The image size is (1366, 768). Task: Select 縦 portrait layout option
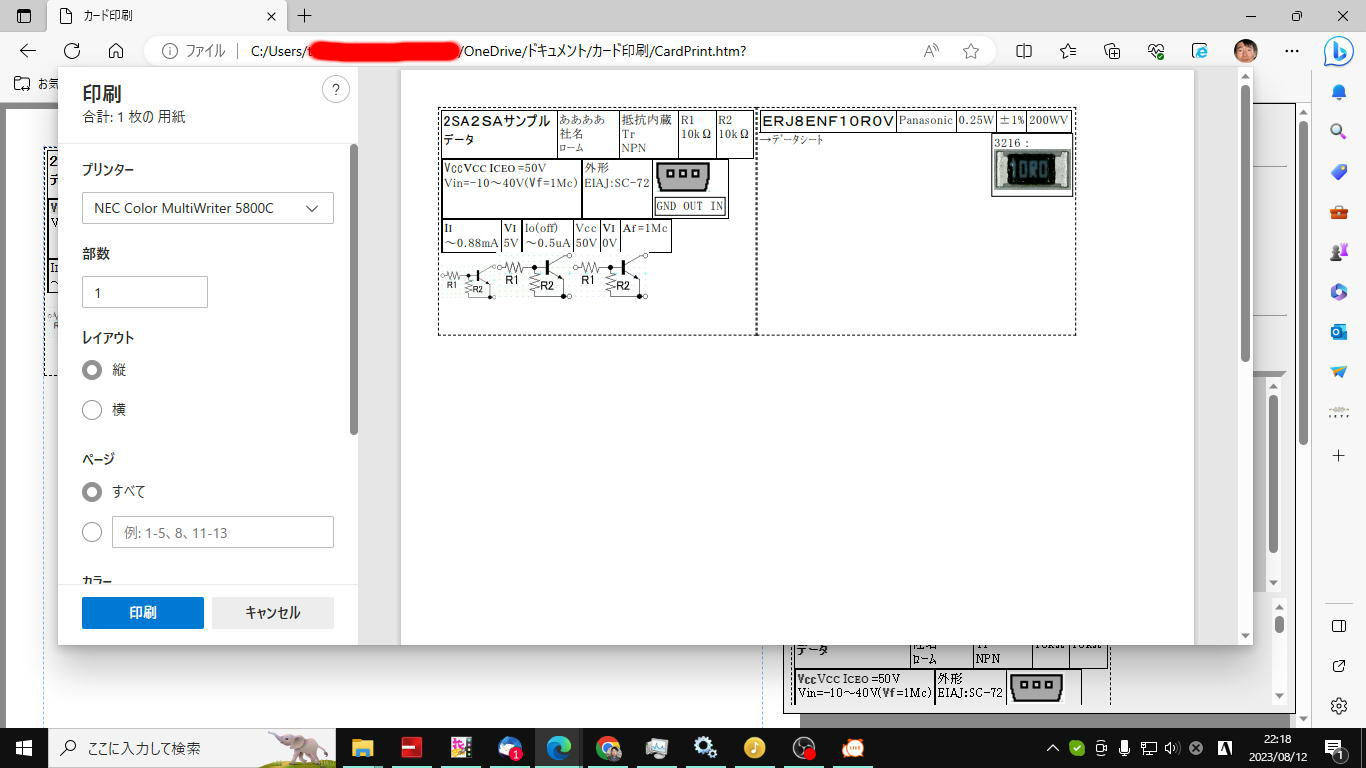tap(92, 370)
